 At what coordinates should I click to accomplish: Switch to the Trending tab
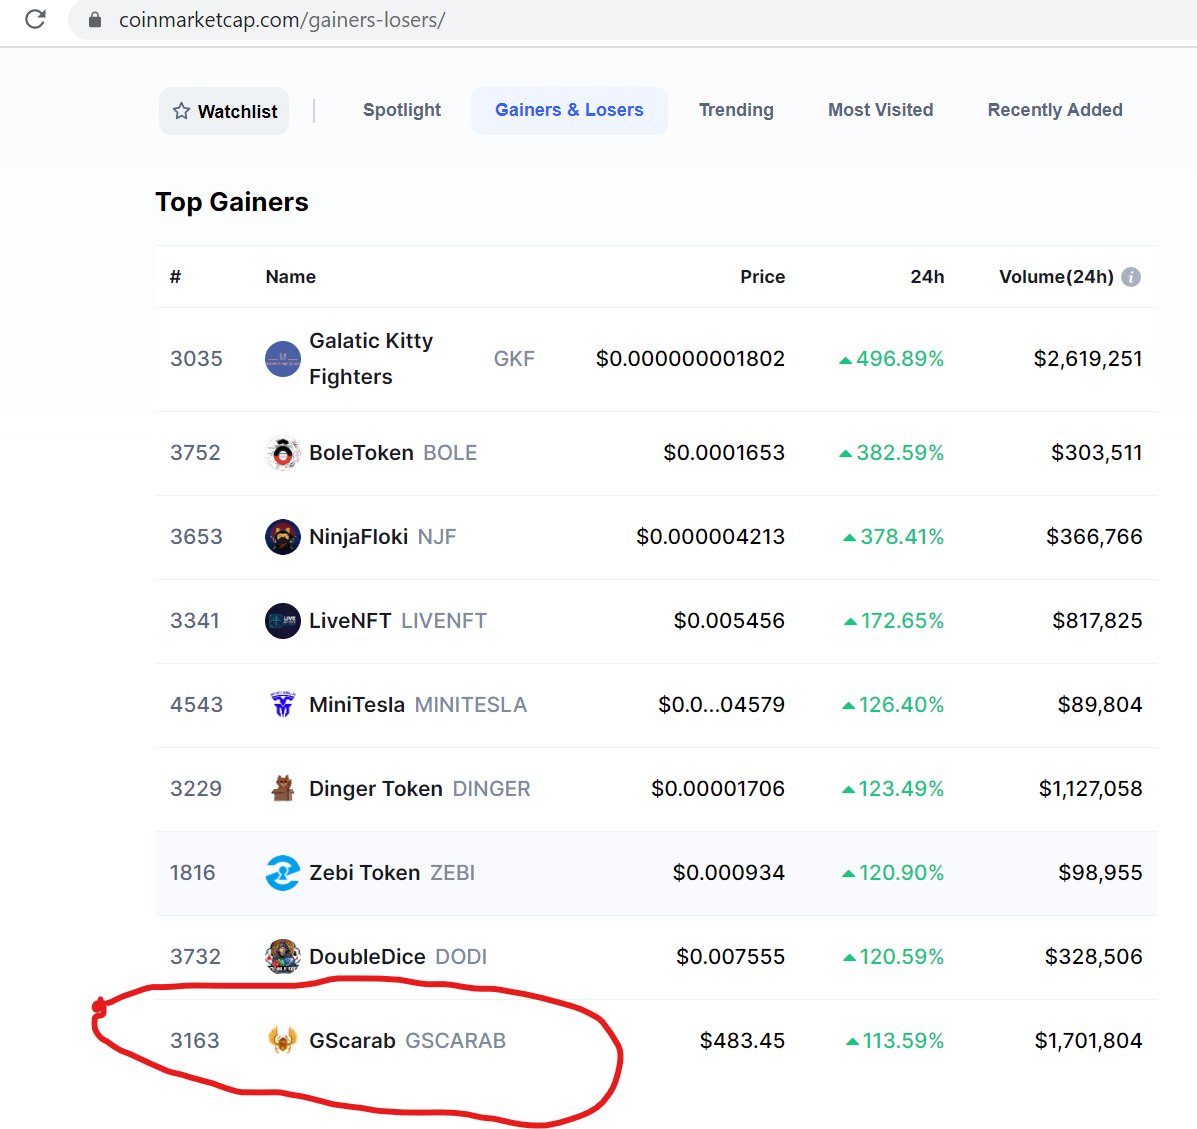[736, 110]
